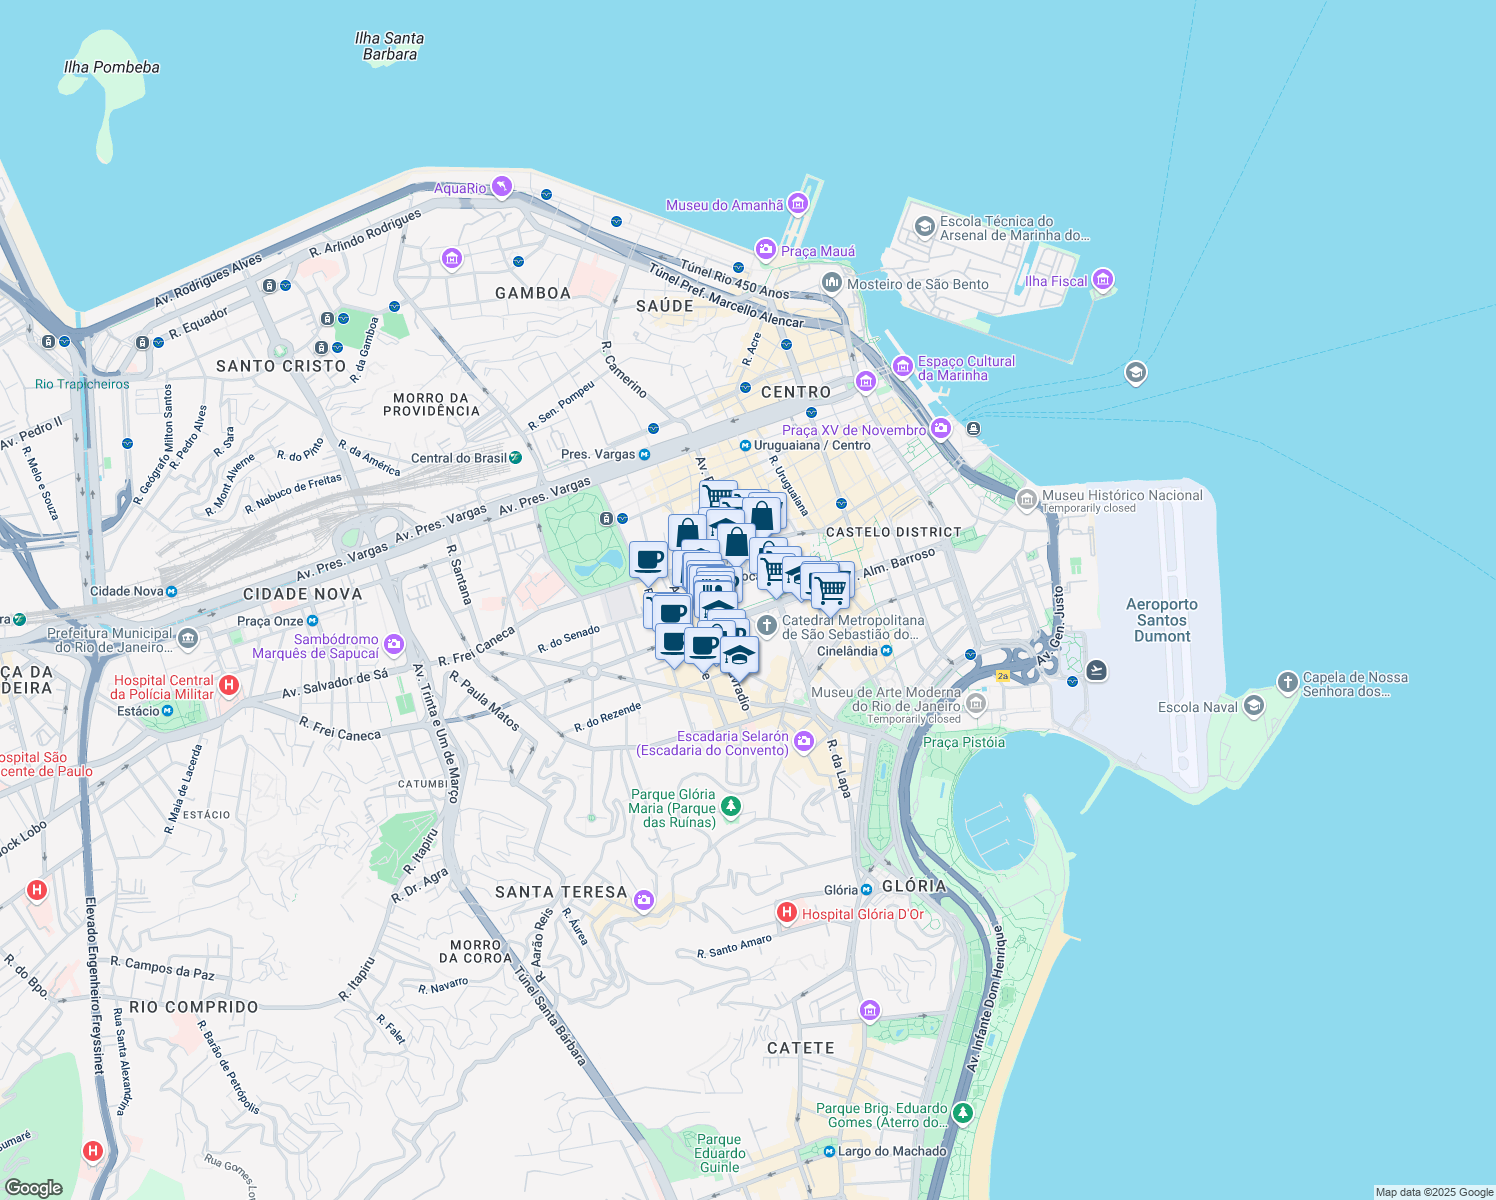Viewport: 1496px width, 1200px height.
Task: Click the 'CASTELO DISTRICT' label
Action: (x=893, y=532)
